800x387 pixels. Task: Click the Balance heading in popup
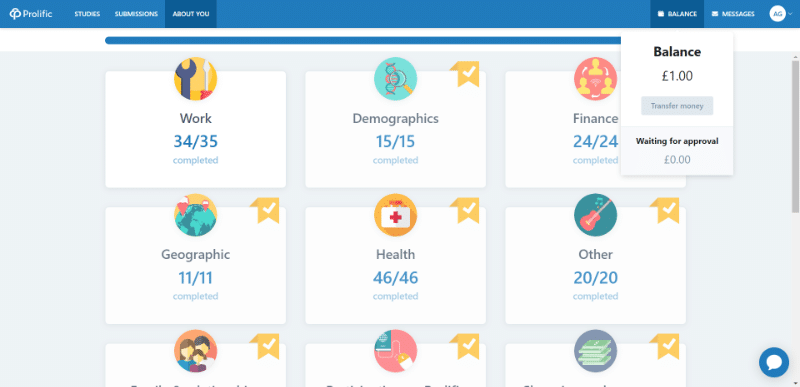[x=677, y=51]
